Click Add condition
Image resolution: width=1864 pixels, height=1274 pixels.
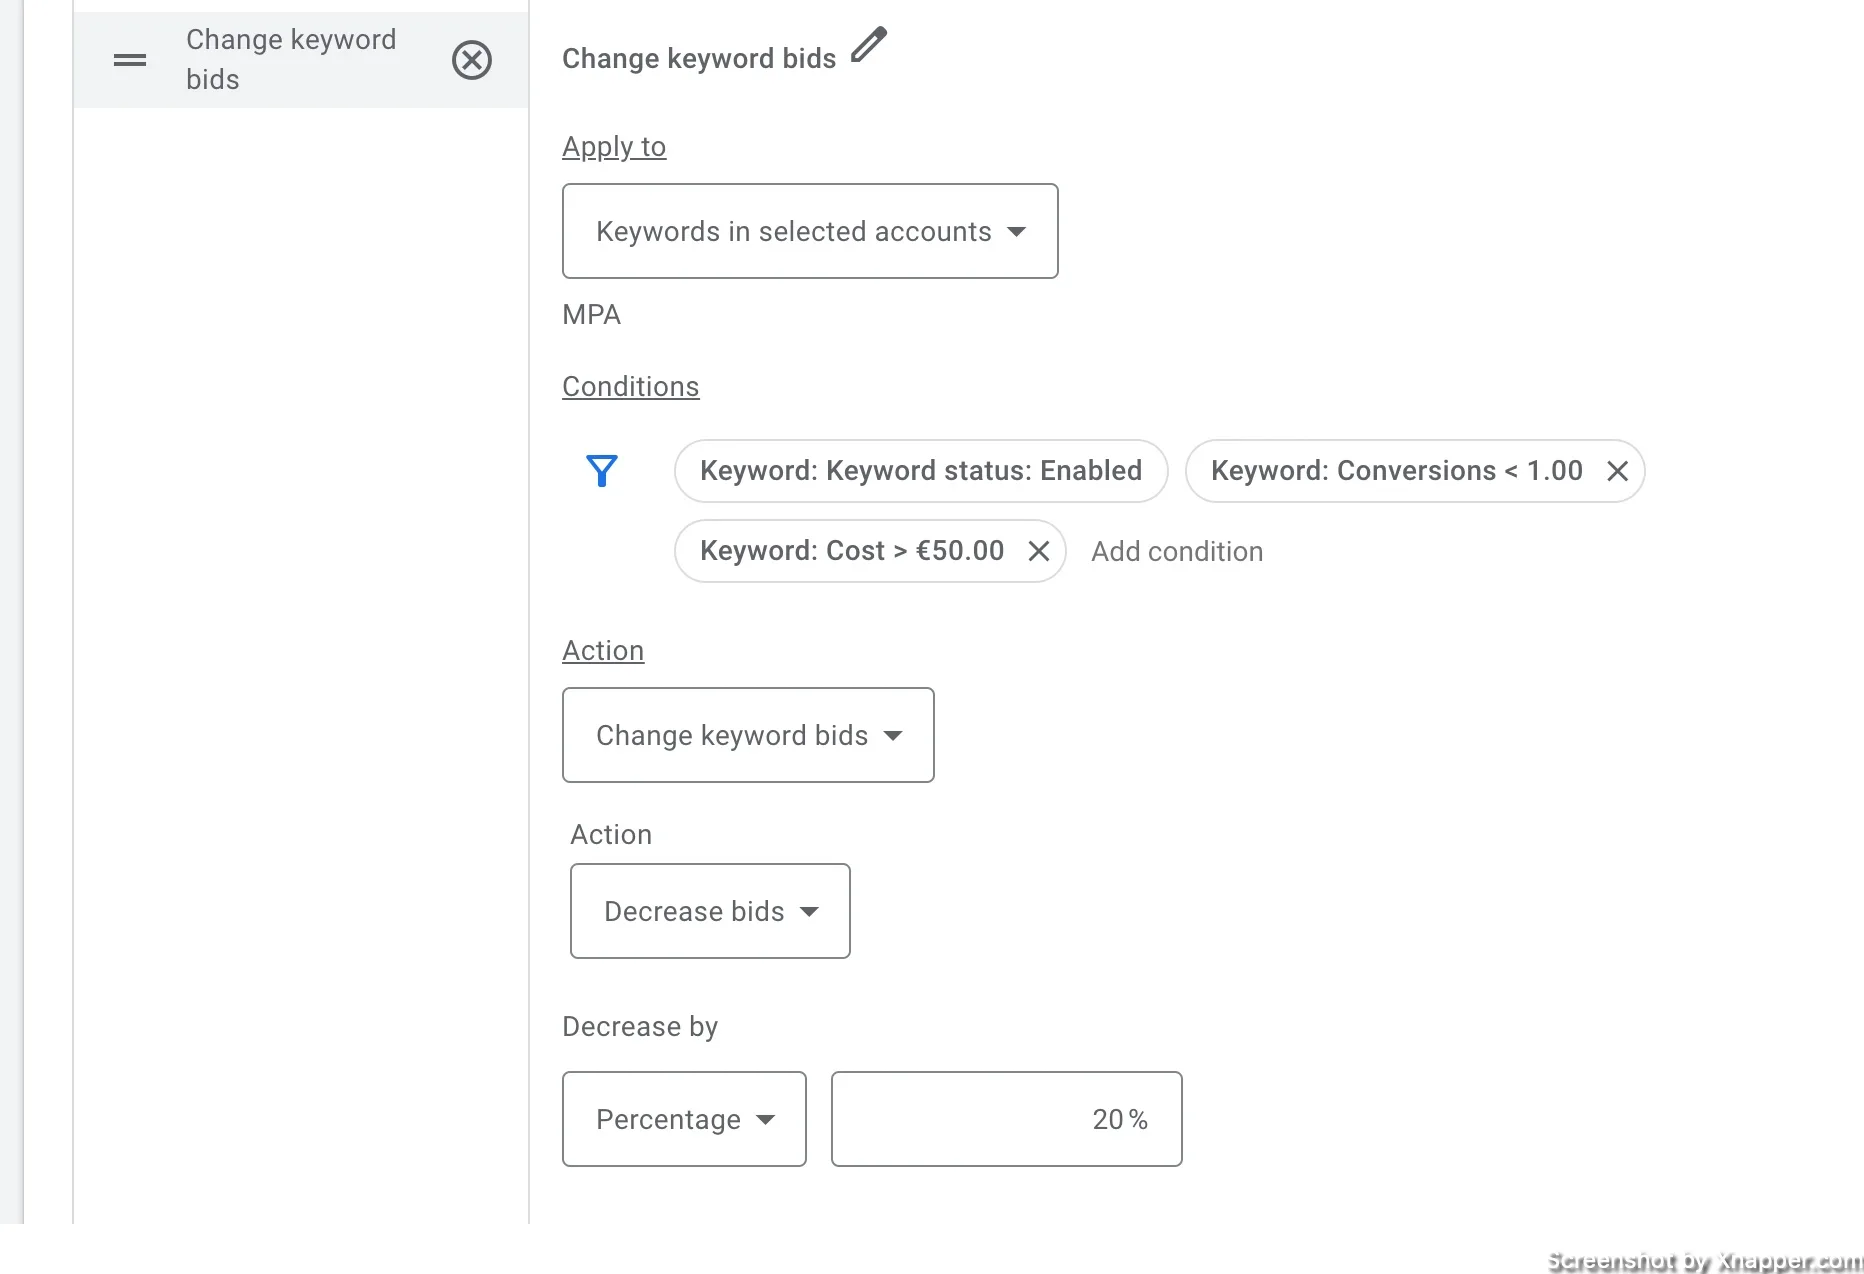click(x=1177, y=552)
